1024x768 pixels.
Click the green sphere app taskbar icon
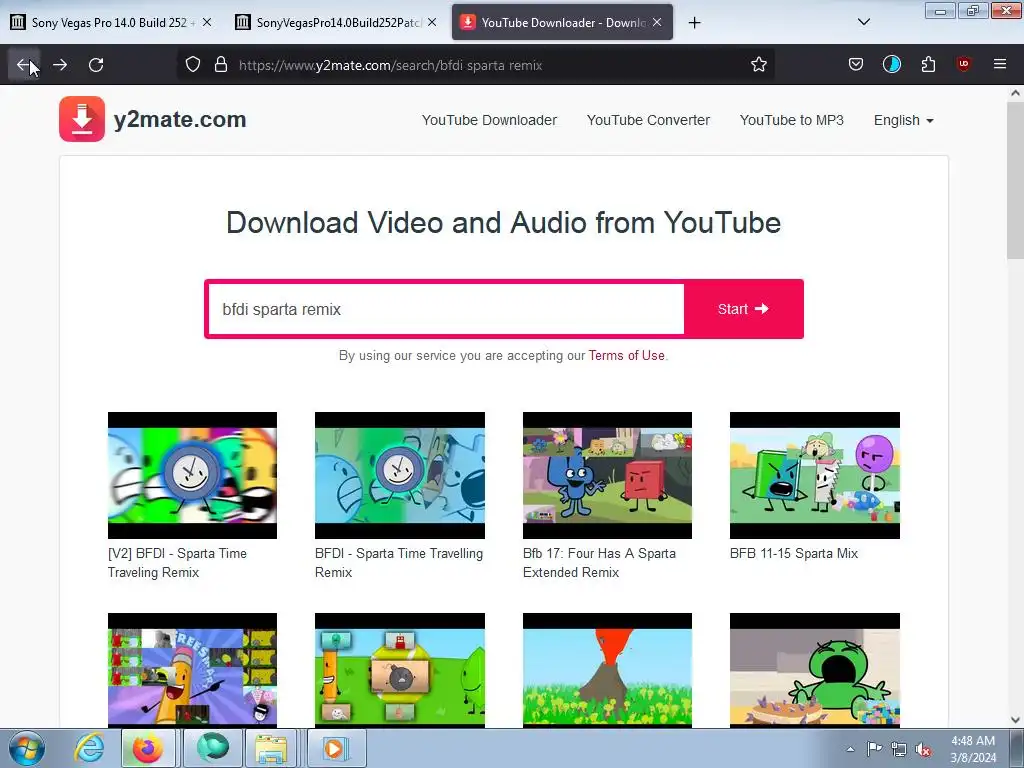(x=211, y=748)
